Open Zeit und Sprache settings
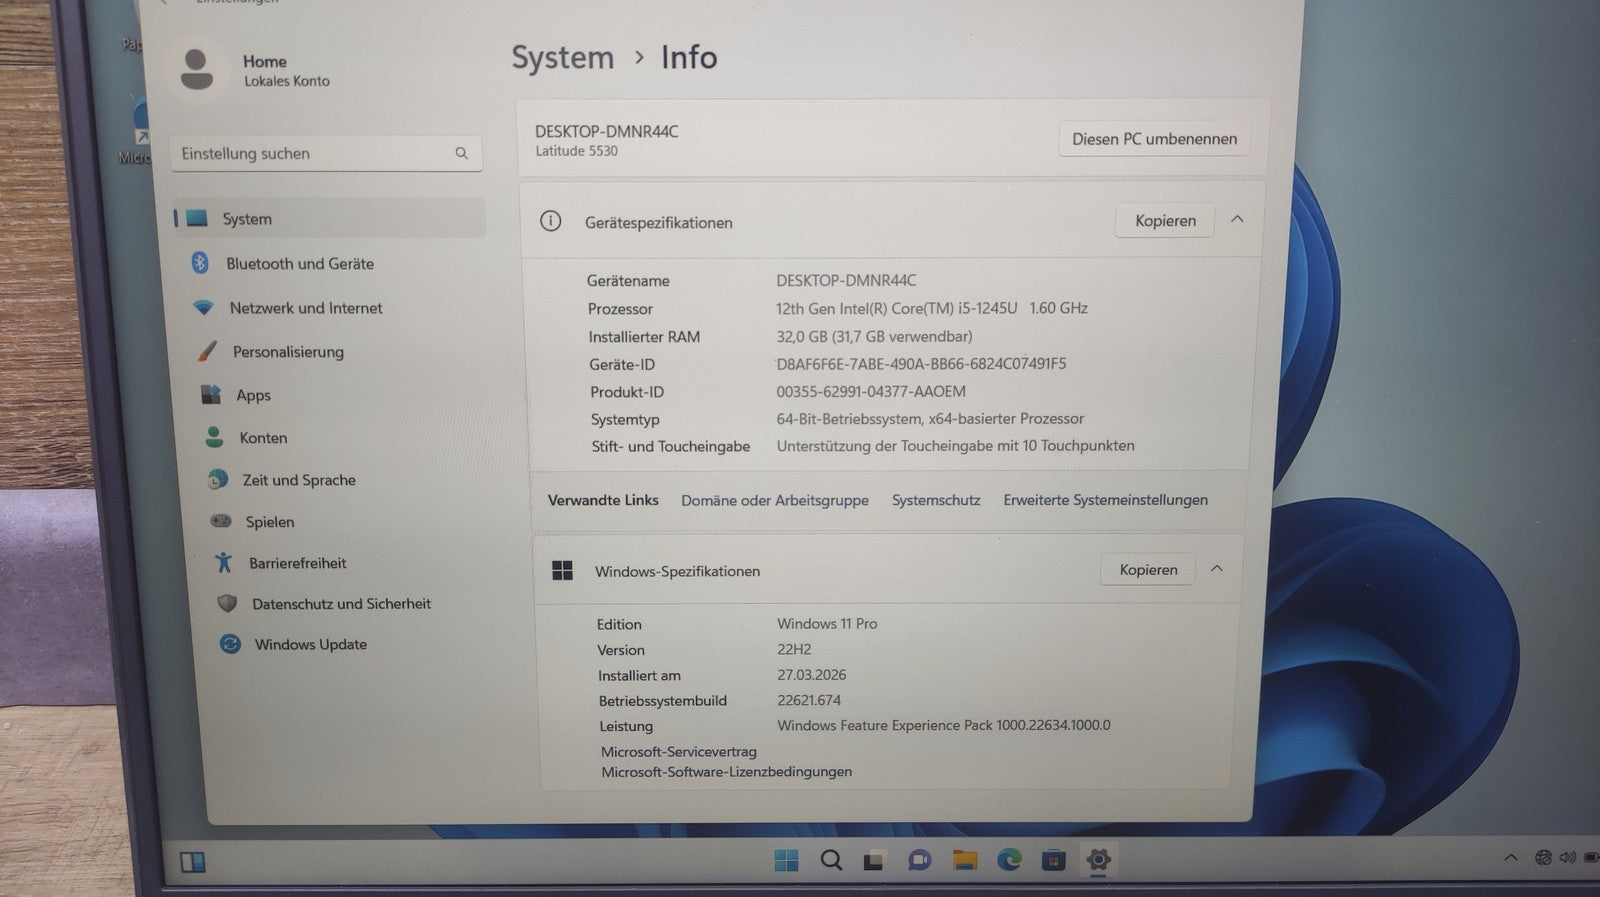Image resolution: width=1600 pixels, height=897 pixels. [x=299, y=480]
